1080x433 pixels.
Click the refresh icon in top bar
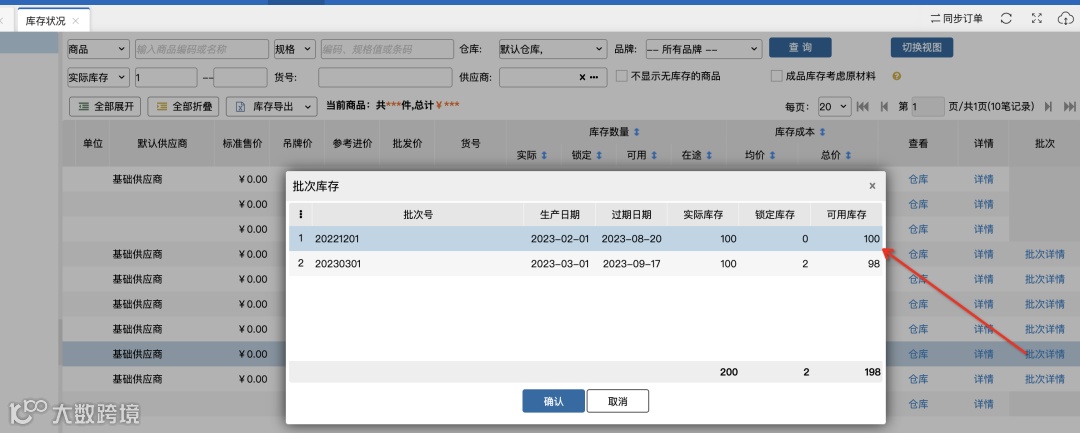pyautogui.click(x=1006, y=19)
